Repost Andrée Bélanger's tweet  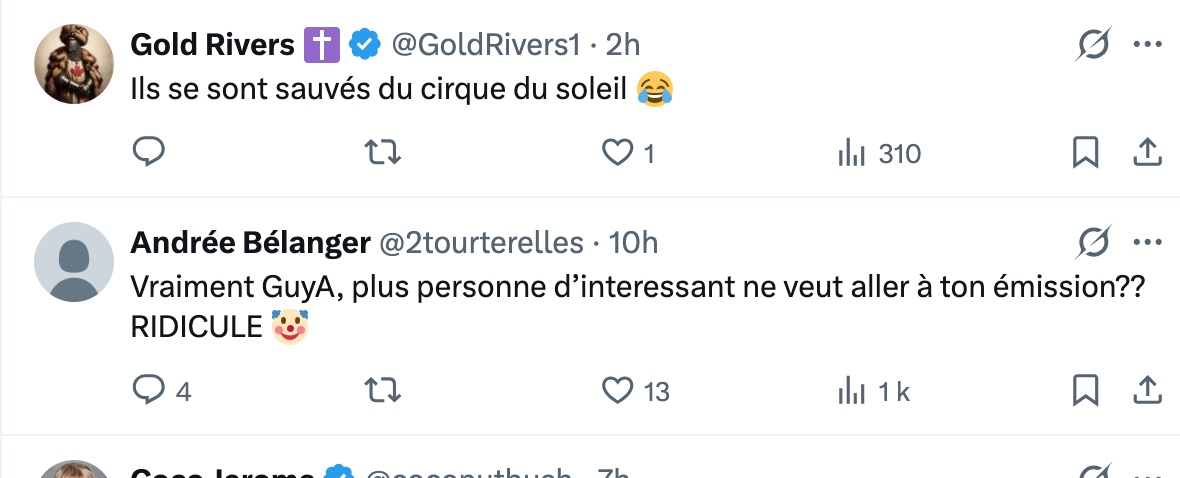382,390
